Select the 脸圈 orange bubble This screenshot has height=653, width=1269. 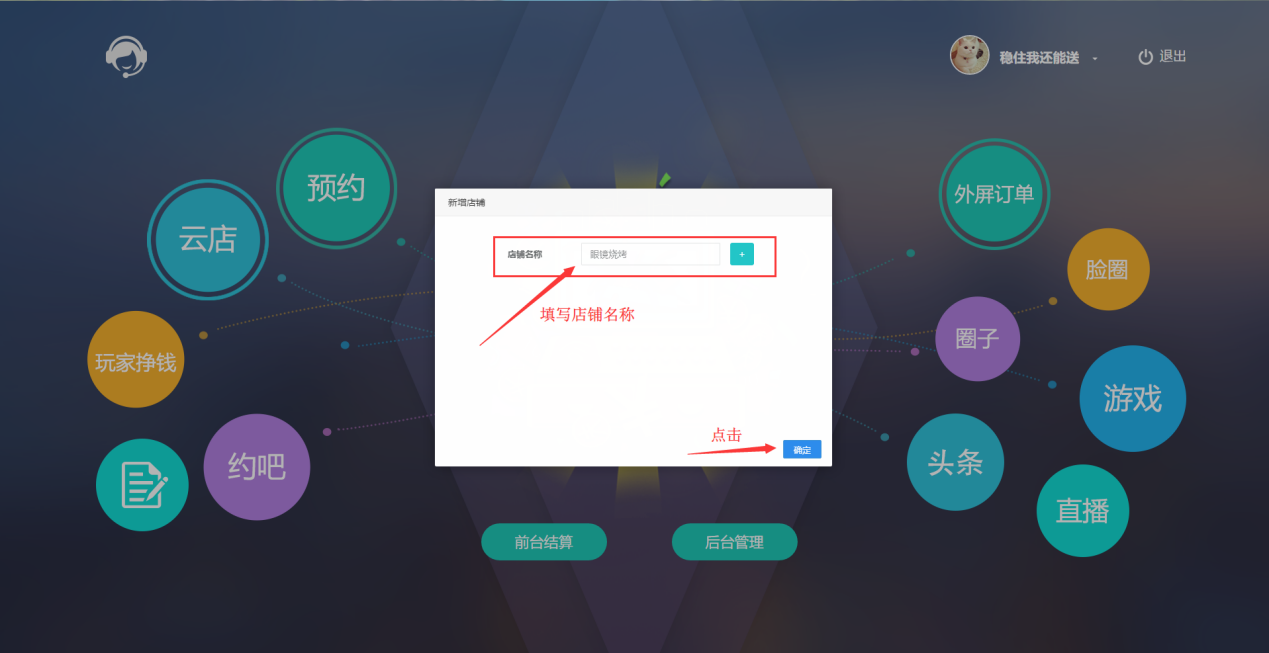[1108, 269]
